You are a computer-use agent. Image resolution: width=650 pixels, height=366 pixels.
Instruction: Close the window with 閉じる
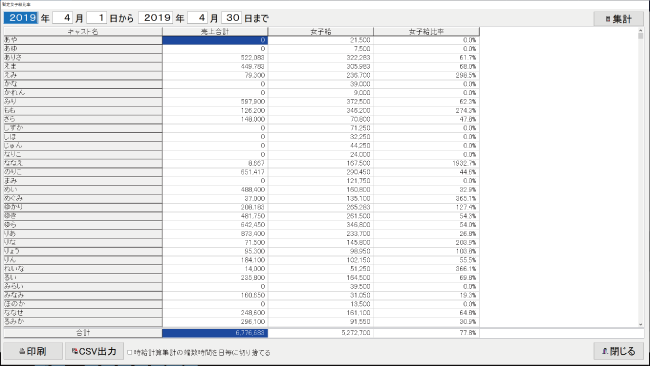pos(618,351)
